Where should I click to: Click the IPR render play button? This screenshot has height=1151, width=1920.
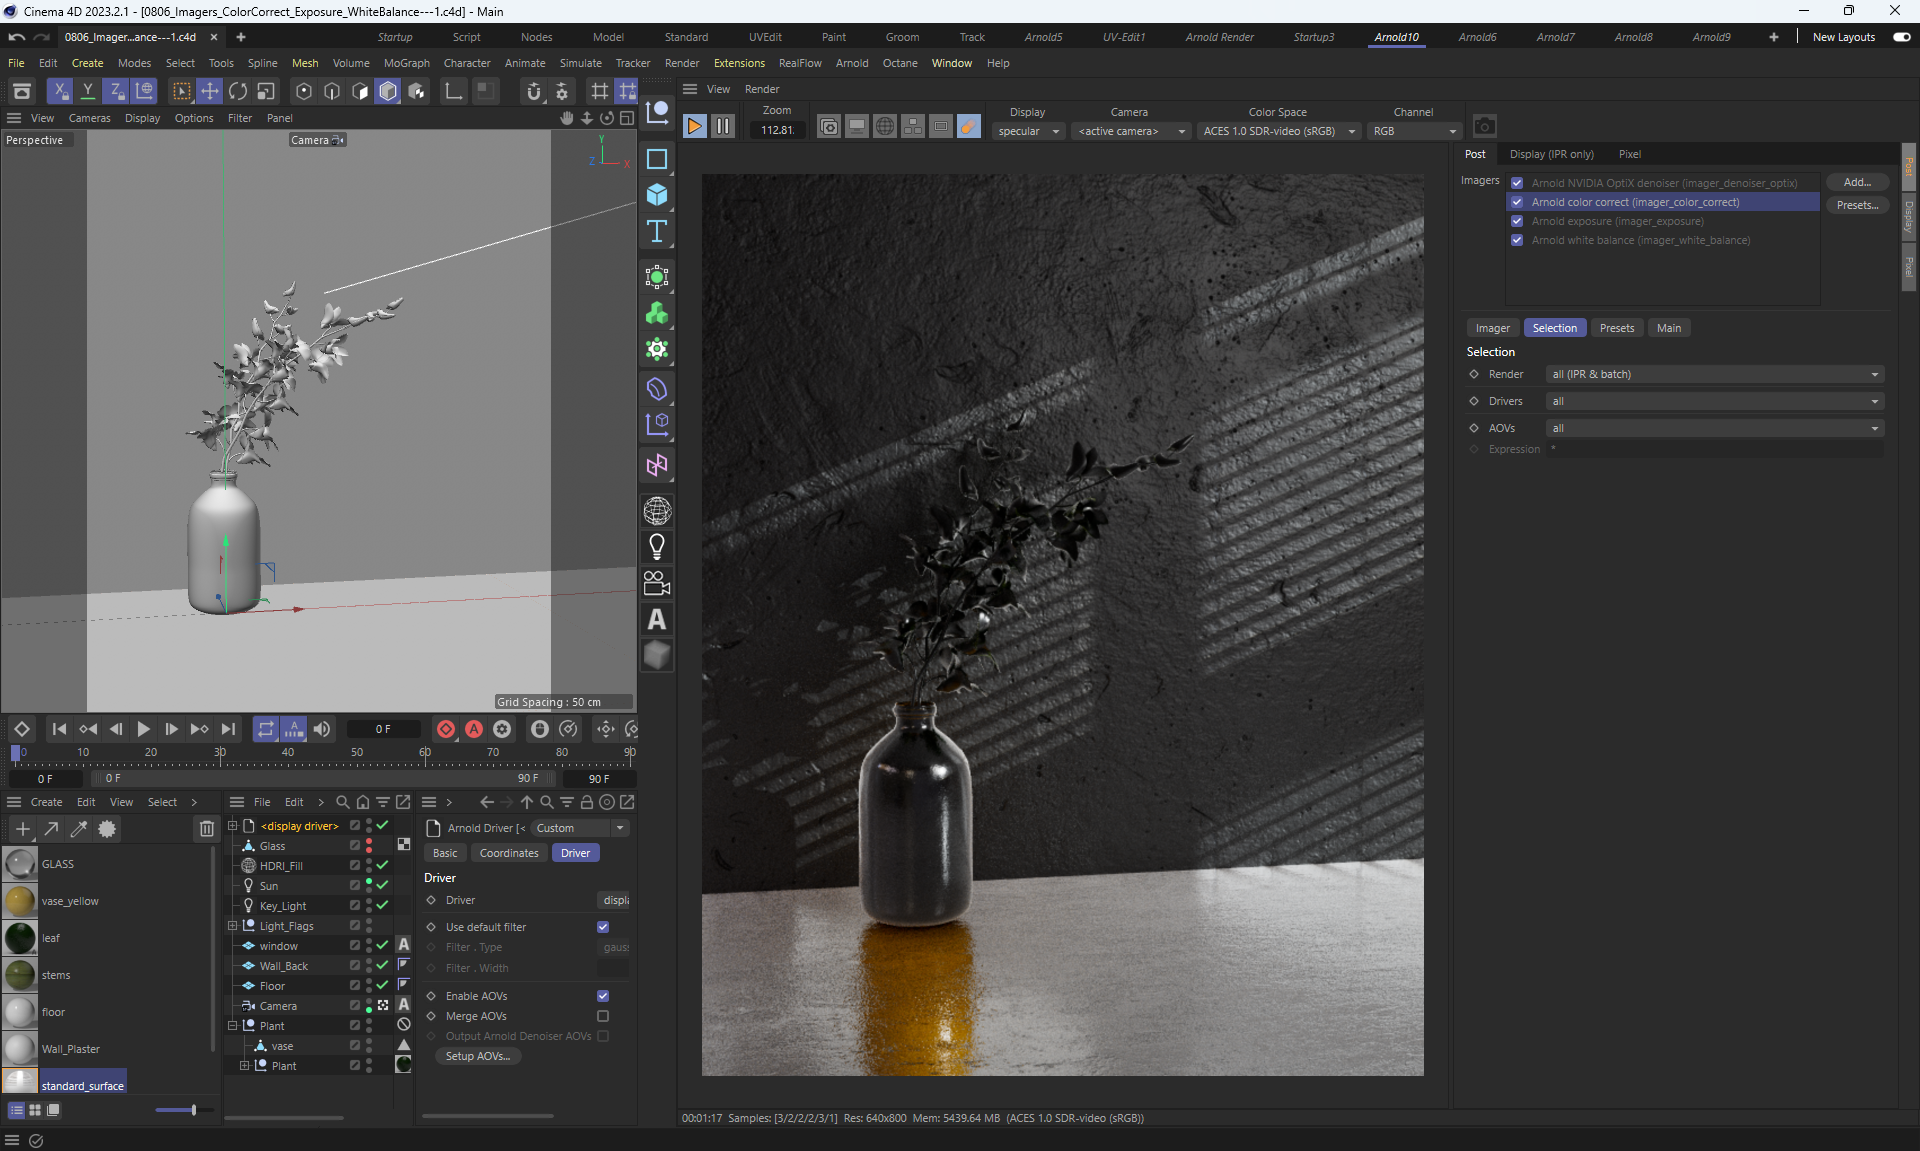click(x=694, y=126)
